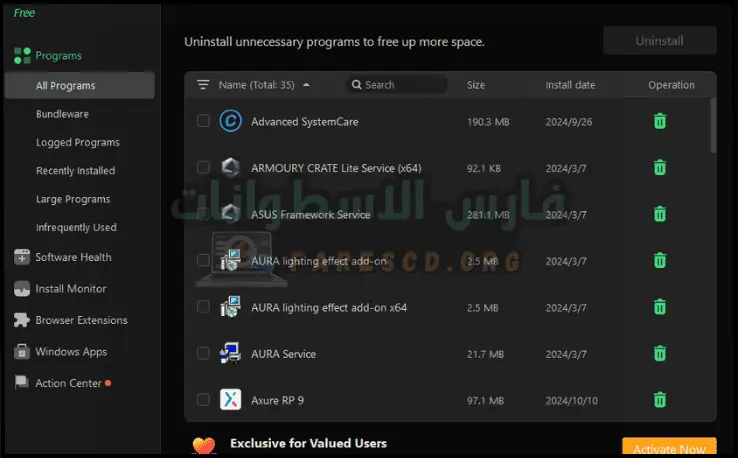
Task: Open the filter icon beside Name column
Action: coord(203,85)
